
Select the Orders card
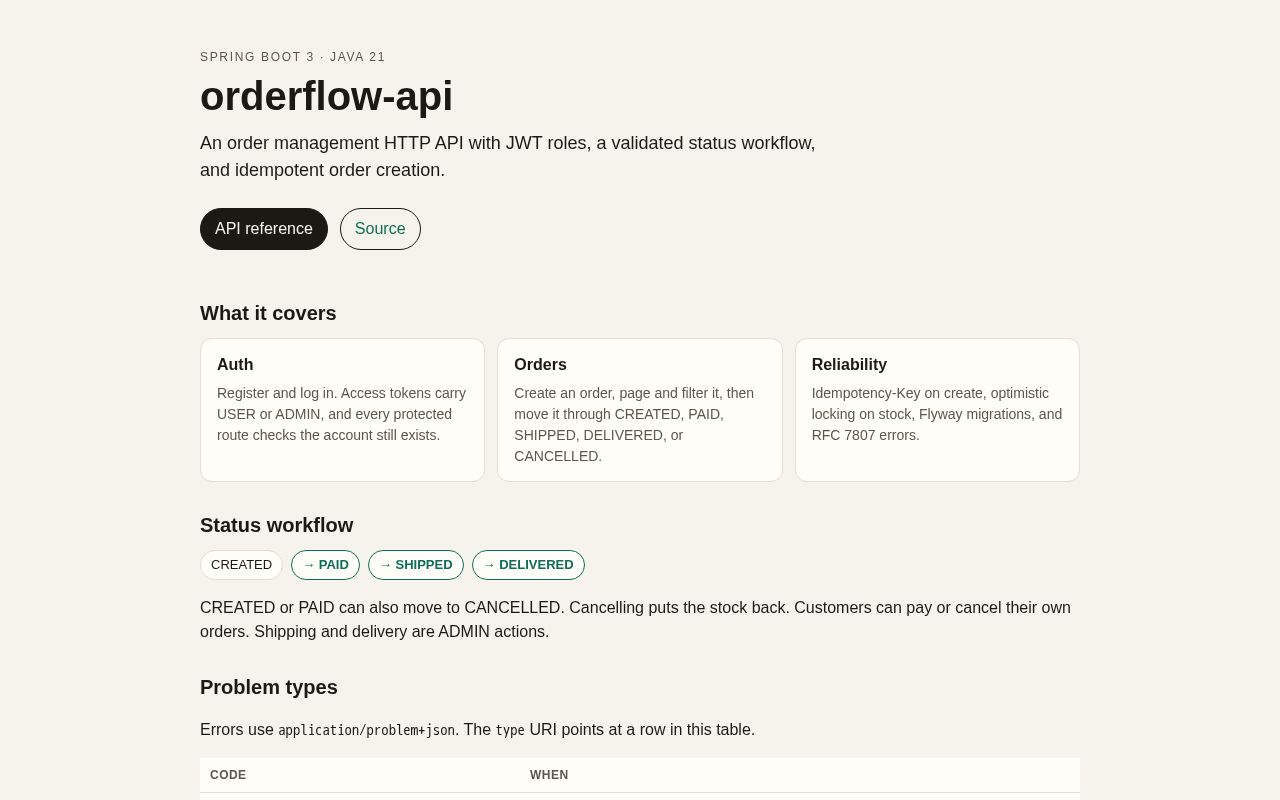point(640,410)
